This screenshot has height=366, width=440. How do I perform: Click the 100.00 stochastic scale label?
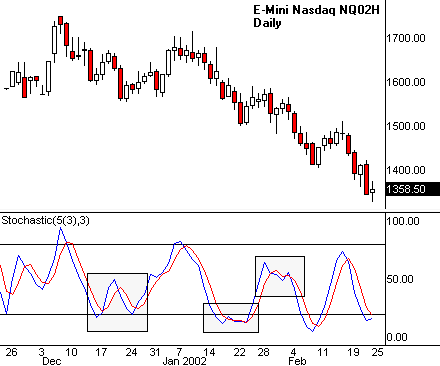(x=403, y=221)
